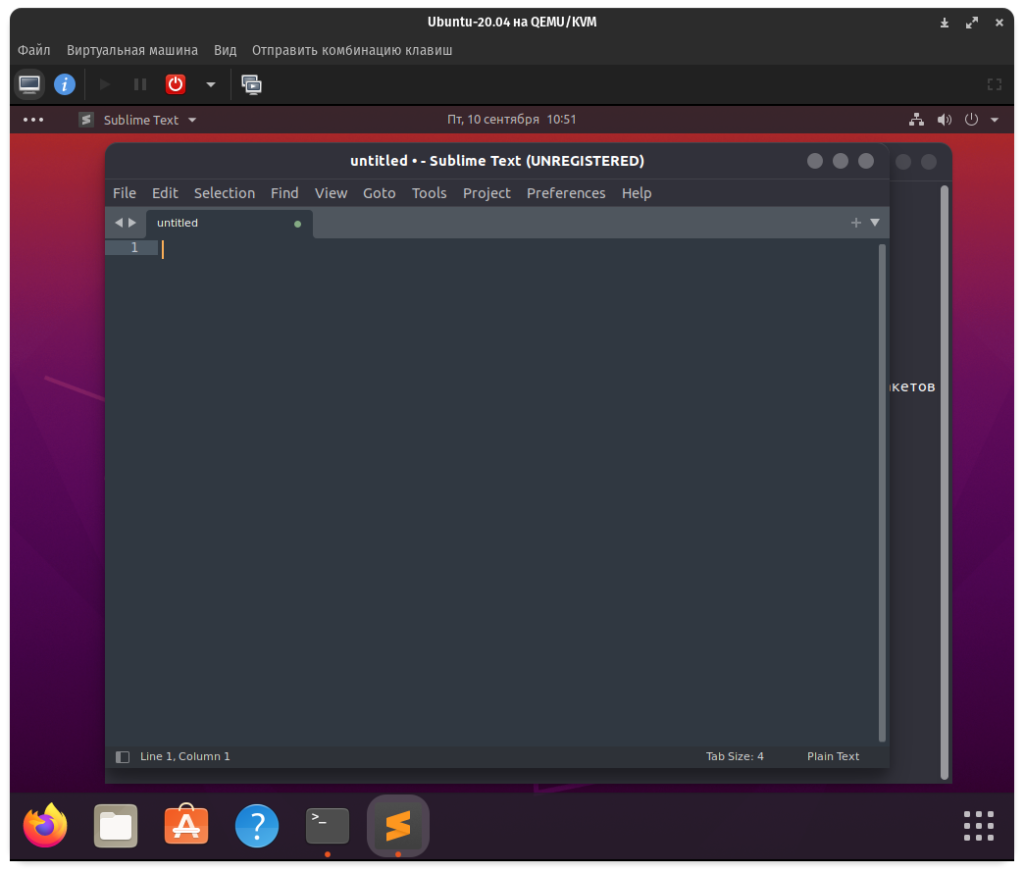
Task: Open the Tools menu
Action: point(429,193)
